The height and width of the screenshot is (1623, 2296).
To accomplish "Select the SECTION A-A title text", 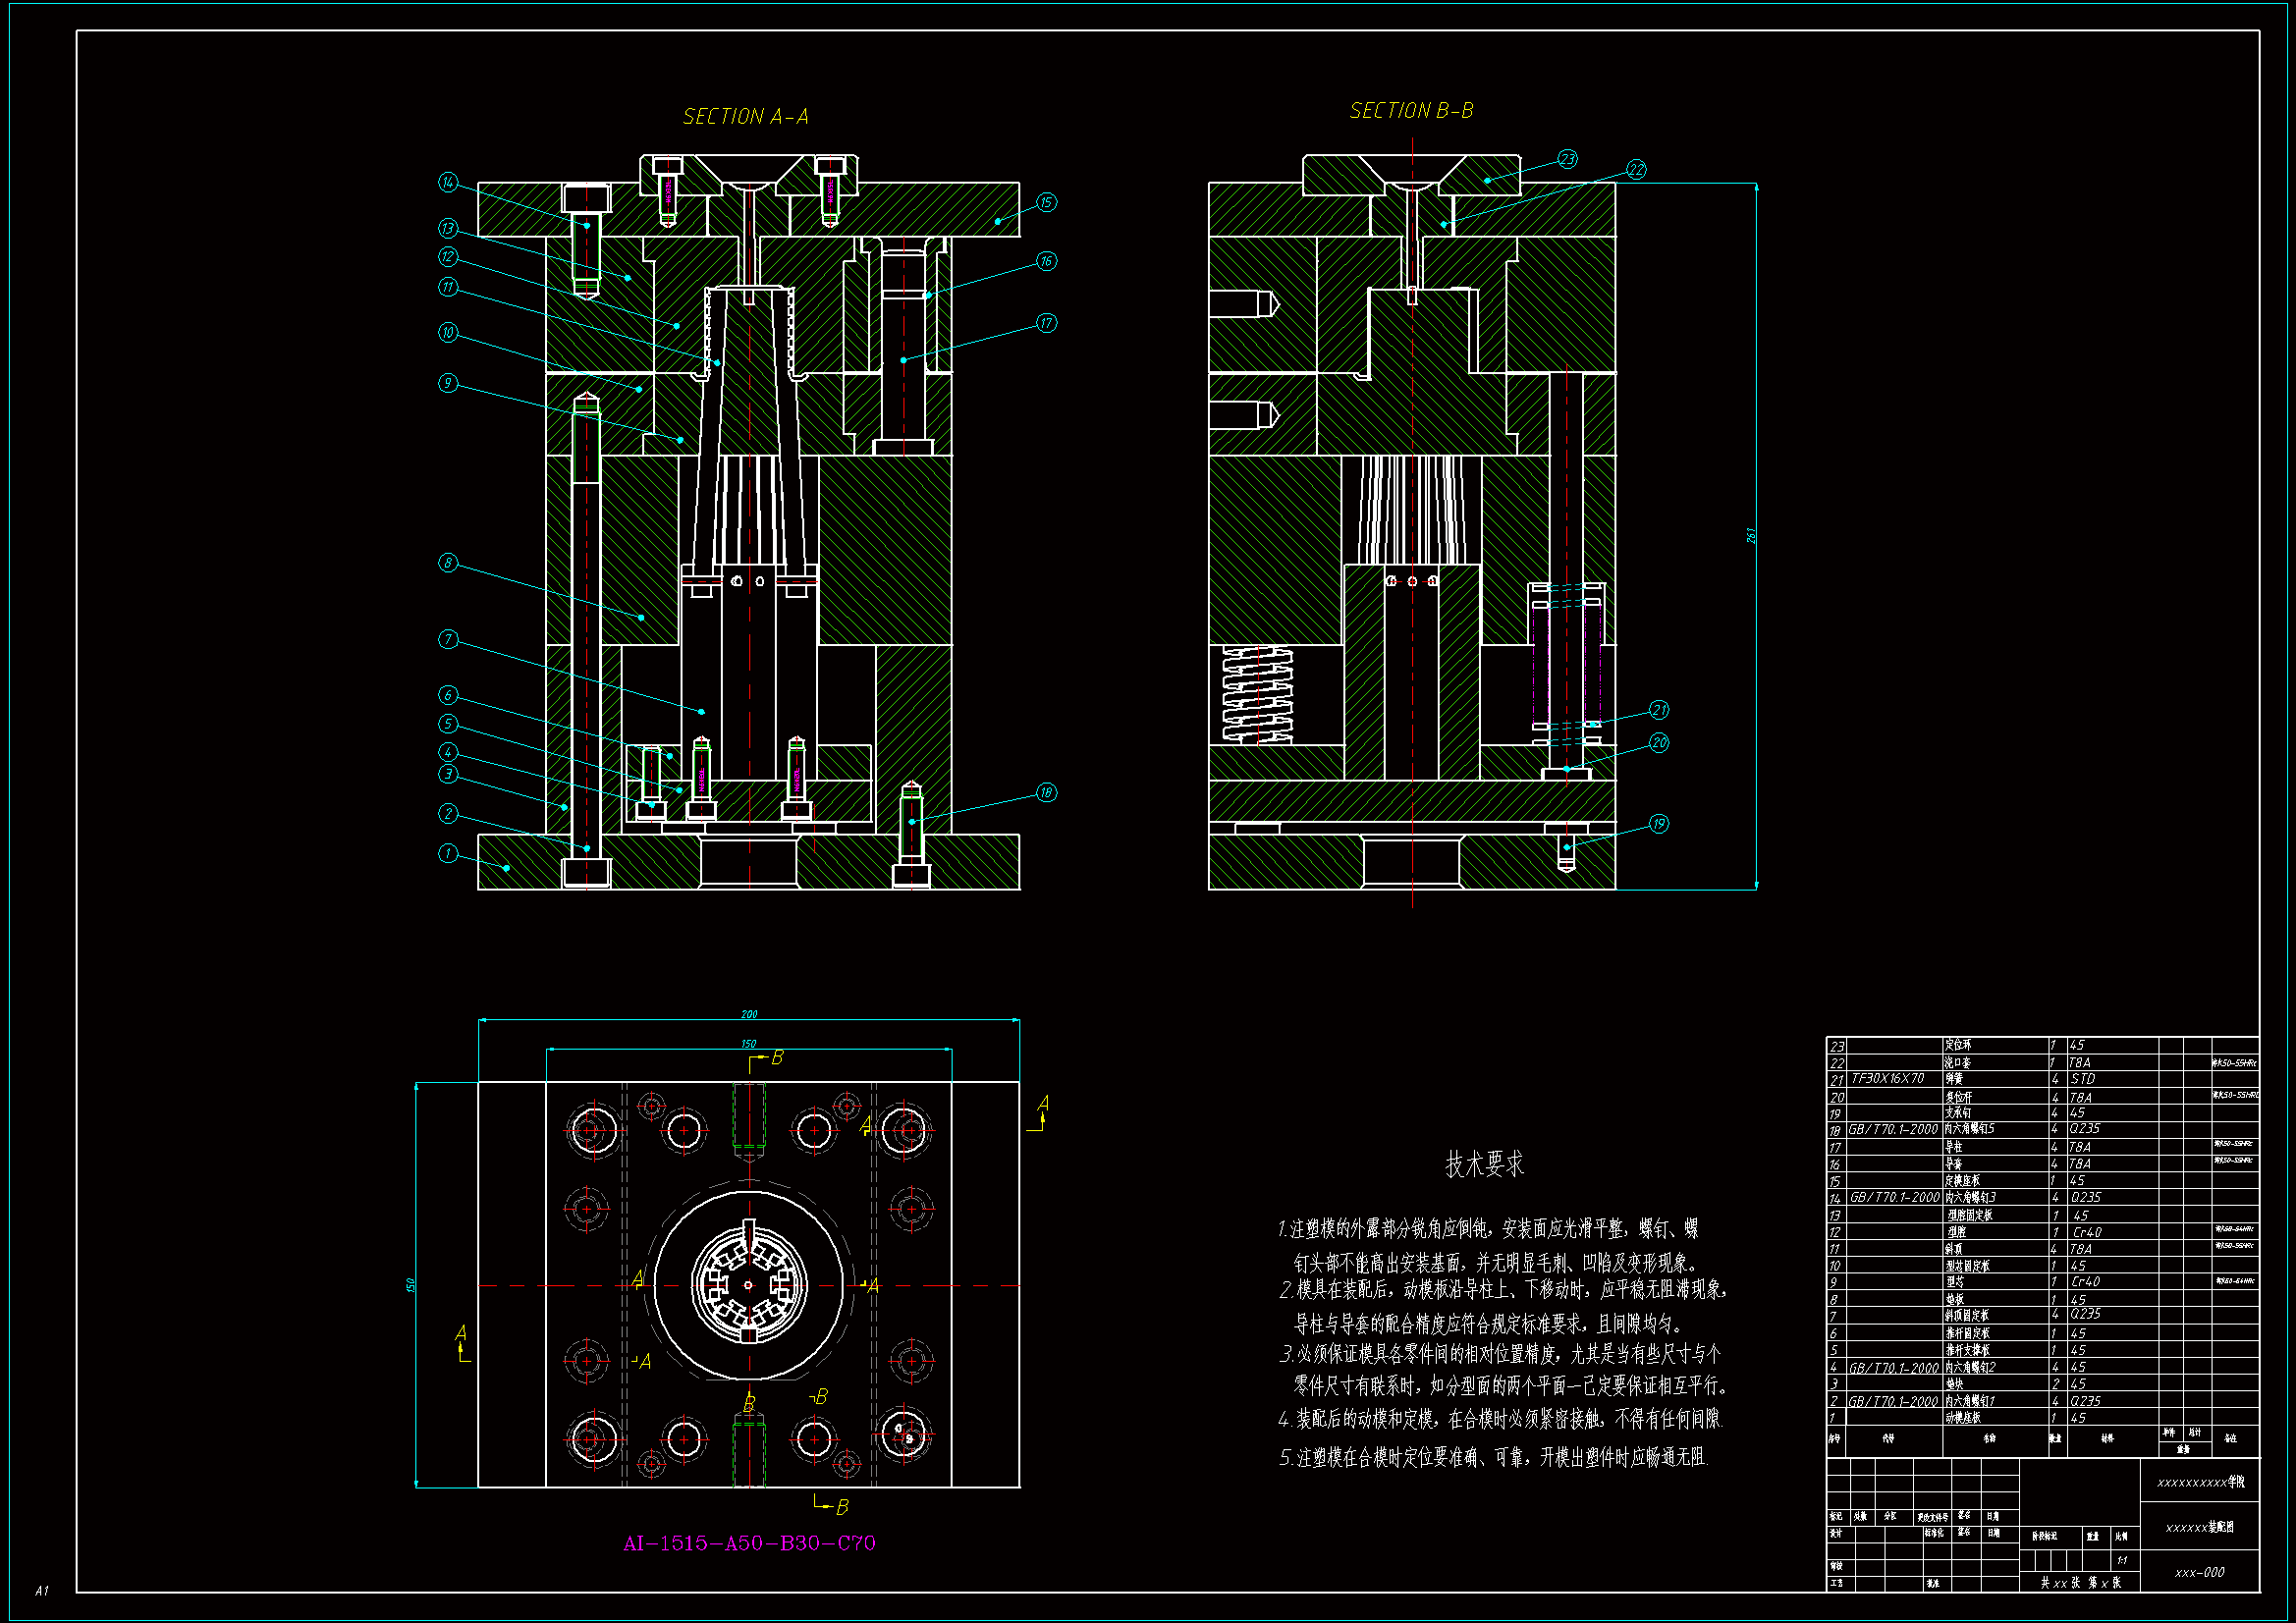I will (x=745, y=117).
